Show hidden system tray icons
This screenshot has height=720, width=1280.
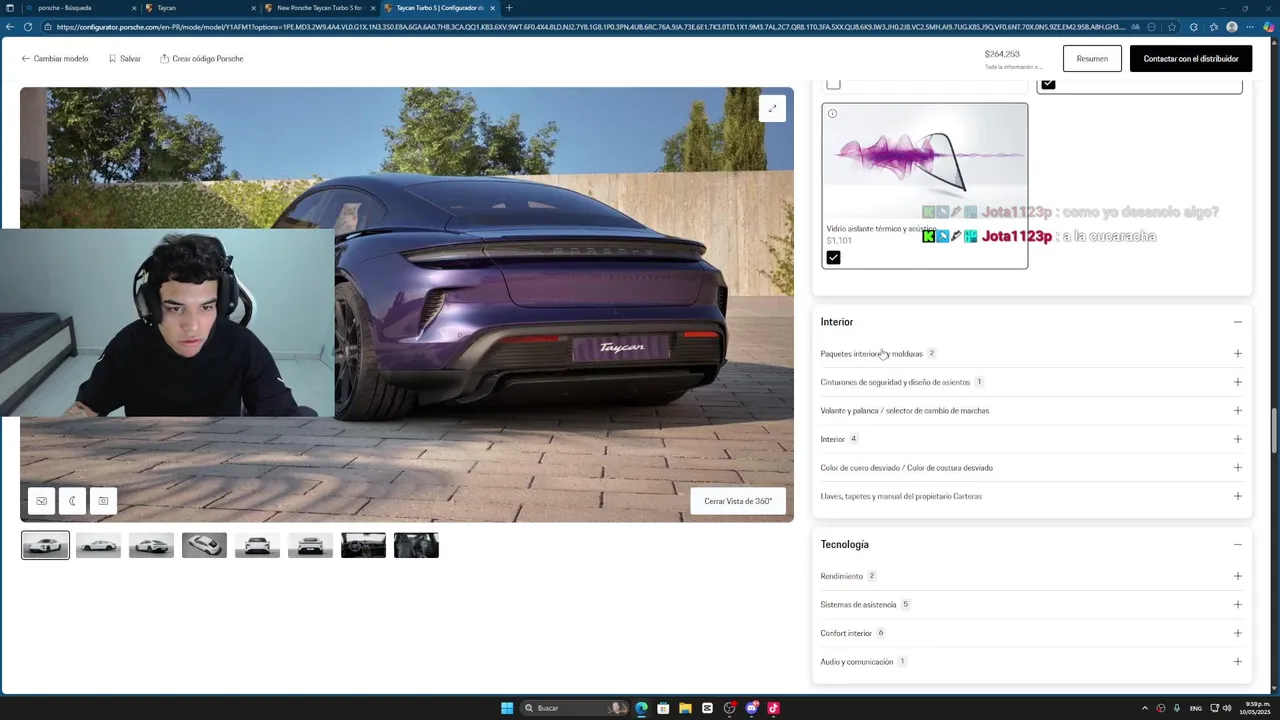point(1145,708)
